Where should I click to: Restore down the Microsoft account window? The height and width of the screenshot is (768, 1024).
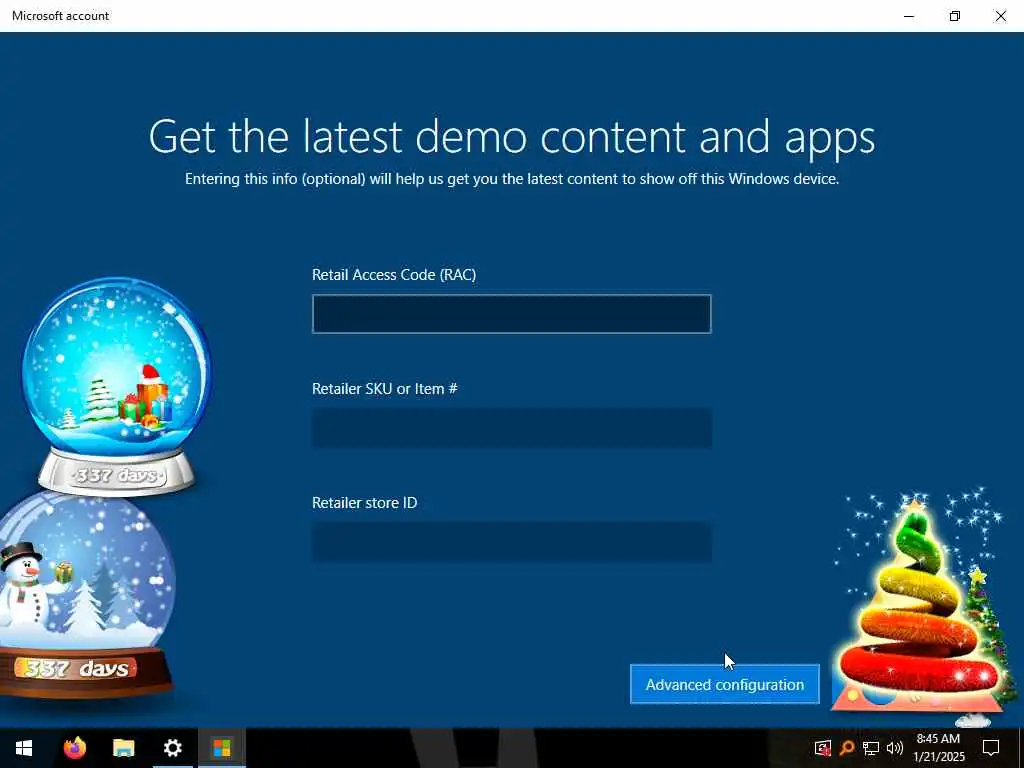pyautogui.click(x=955, y=16)
